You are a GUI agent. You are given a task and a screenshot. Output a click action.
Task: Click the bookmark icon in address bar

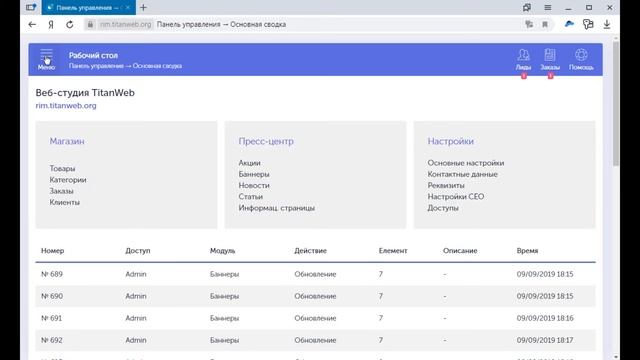coord(545,24)
